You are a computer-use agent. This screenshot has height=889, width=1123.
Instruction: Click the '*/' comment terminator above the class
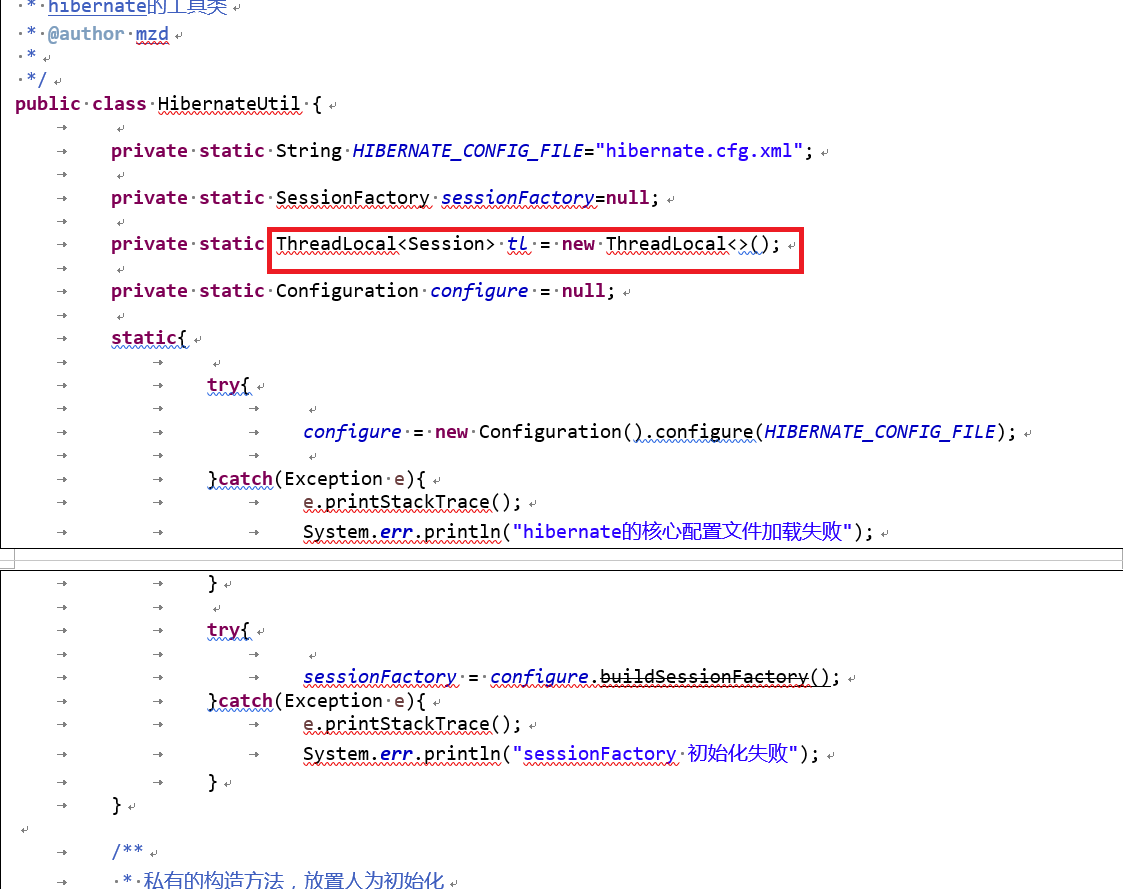[36, 80]
